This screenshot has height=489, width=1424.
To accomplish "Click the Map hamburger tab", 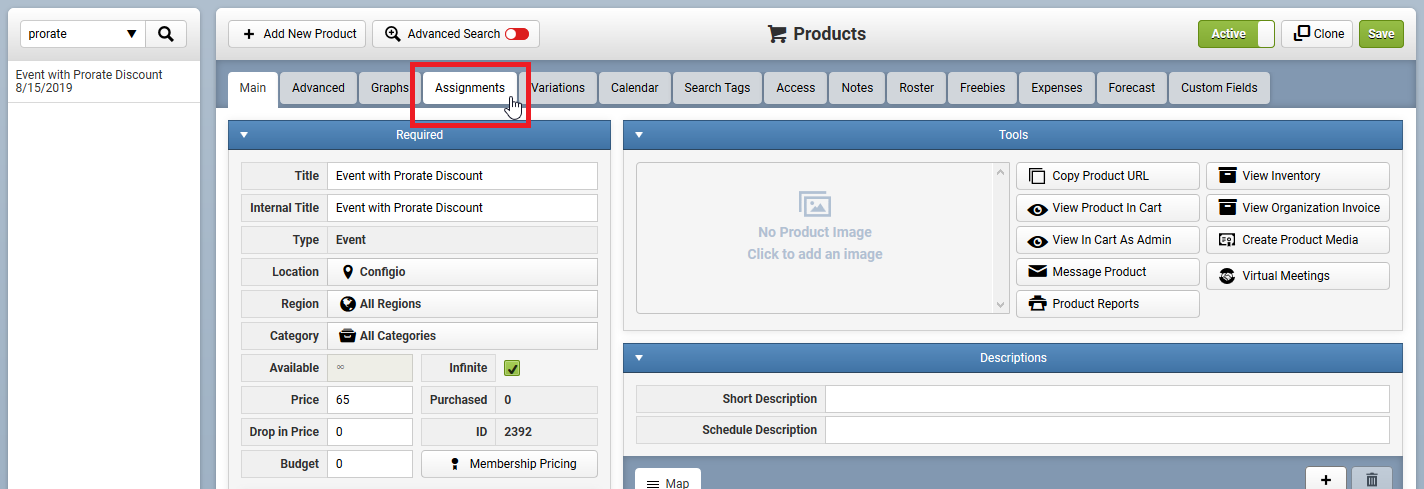I will click(668, 481).
